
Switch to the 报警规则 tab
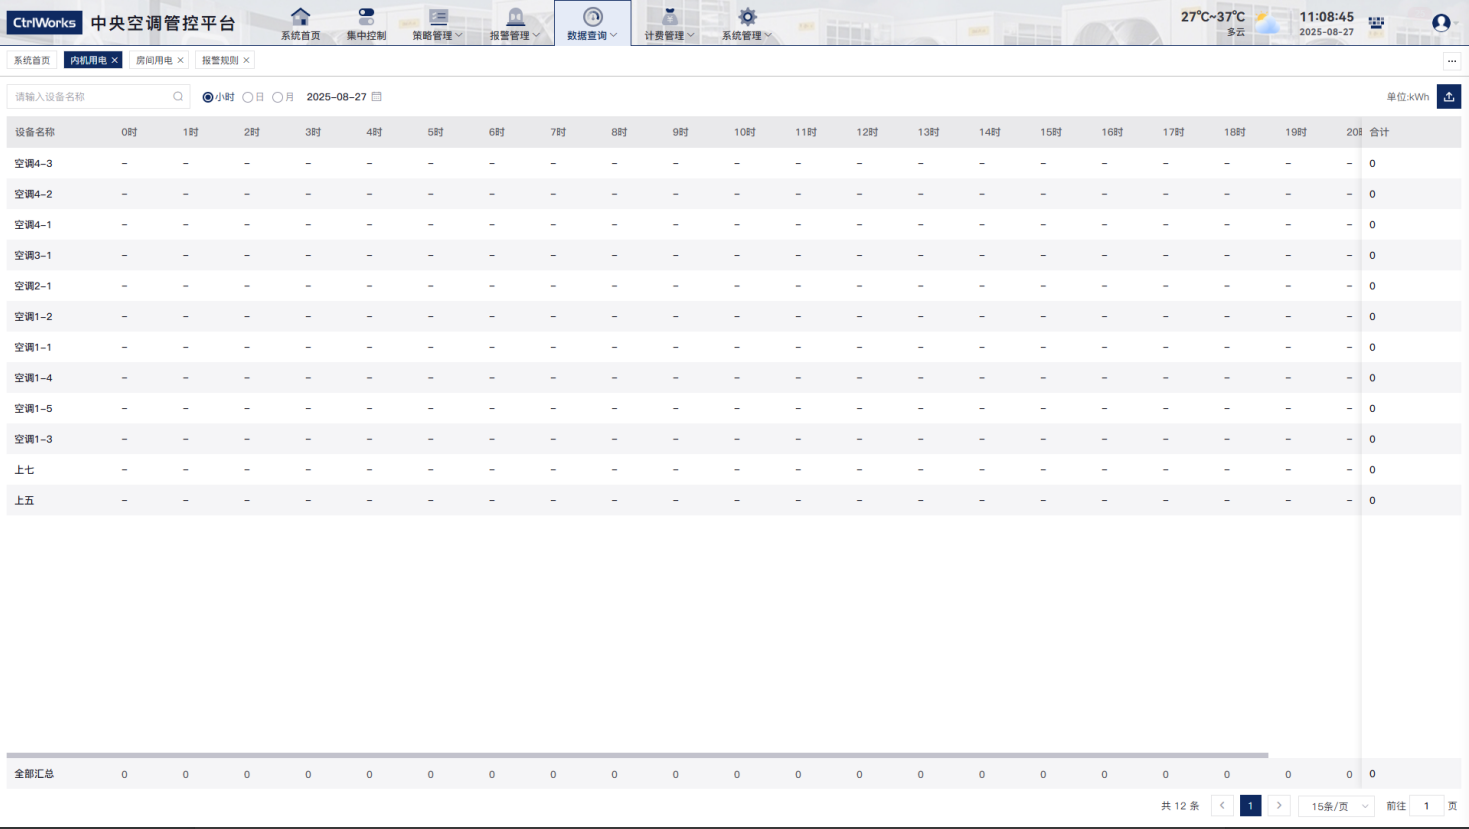click(x=219, y=61)
